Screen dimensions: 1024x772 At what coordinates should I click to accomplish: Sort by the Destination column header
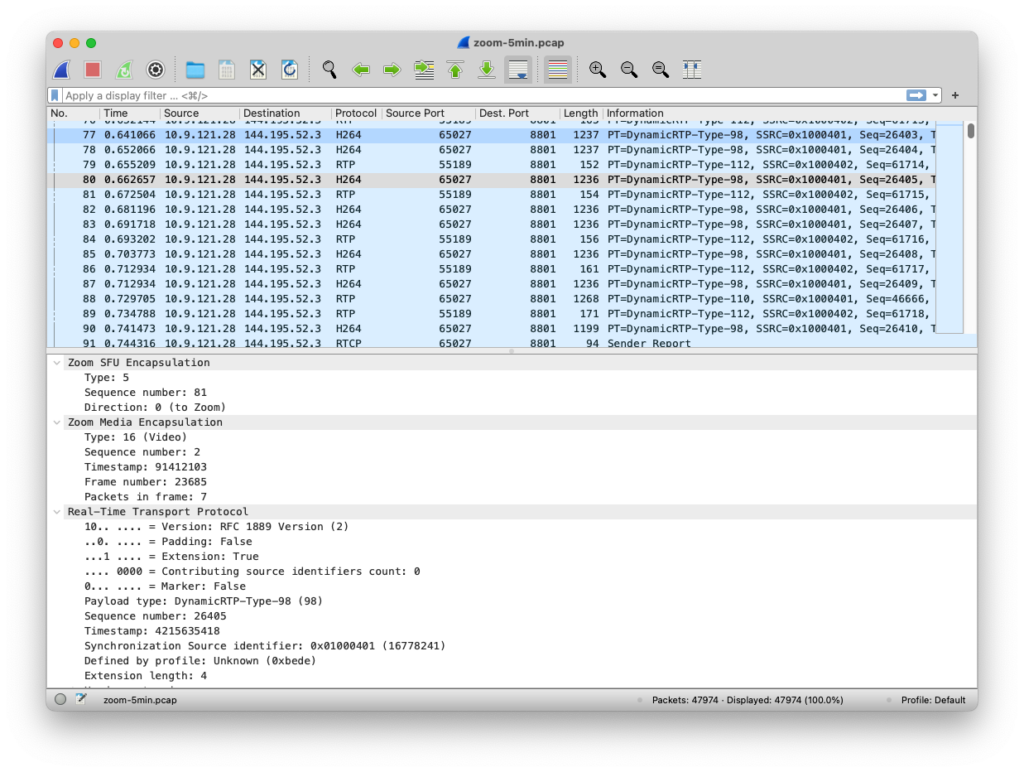click(285, 113)
